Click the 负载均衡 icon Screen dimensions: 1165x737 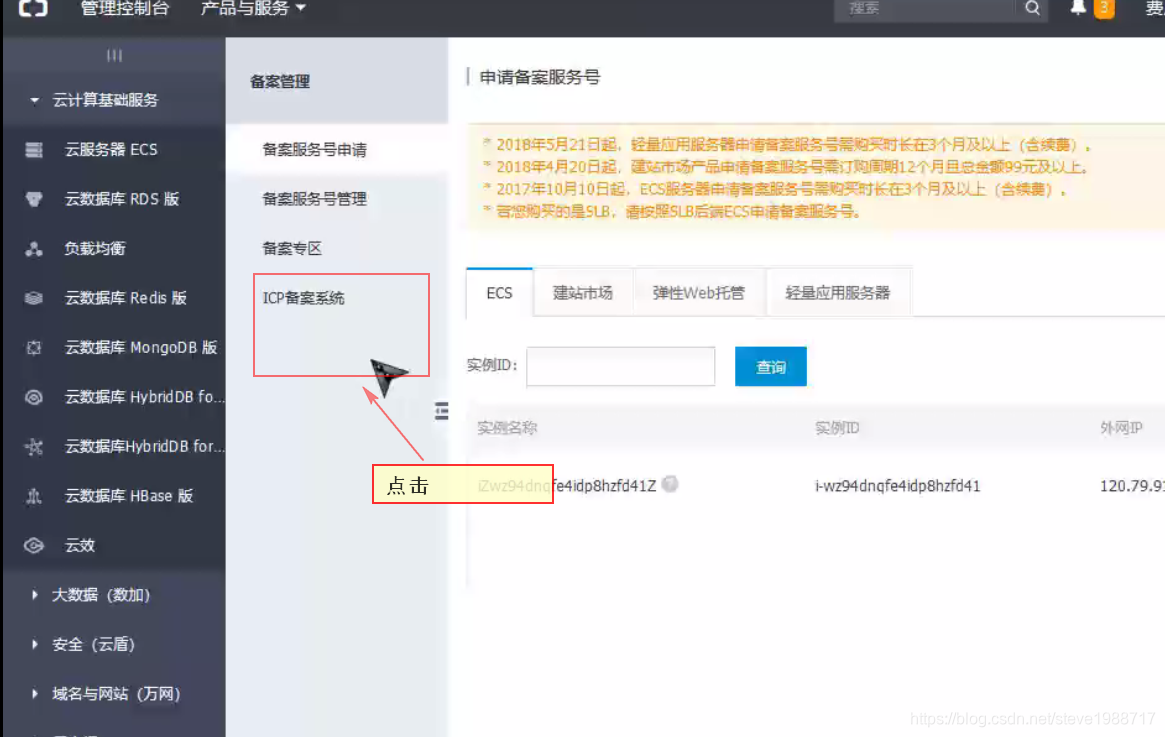pyautogui.click(x=33, y=248)
